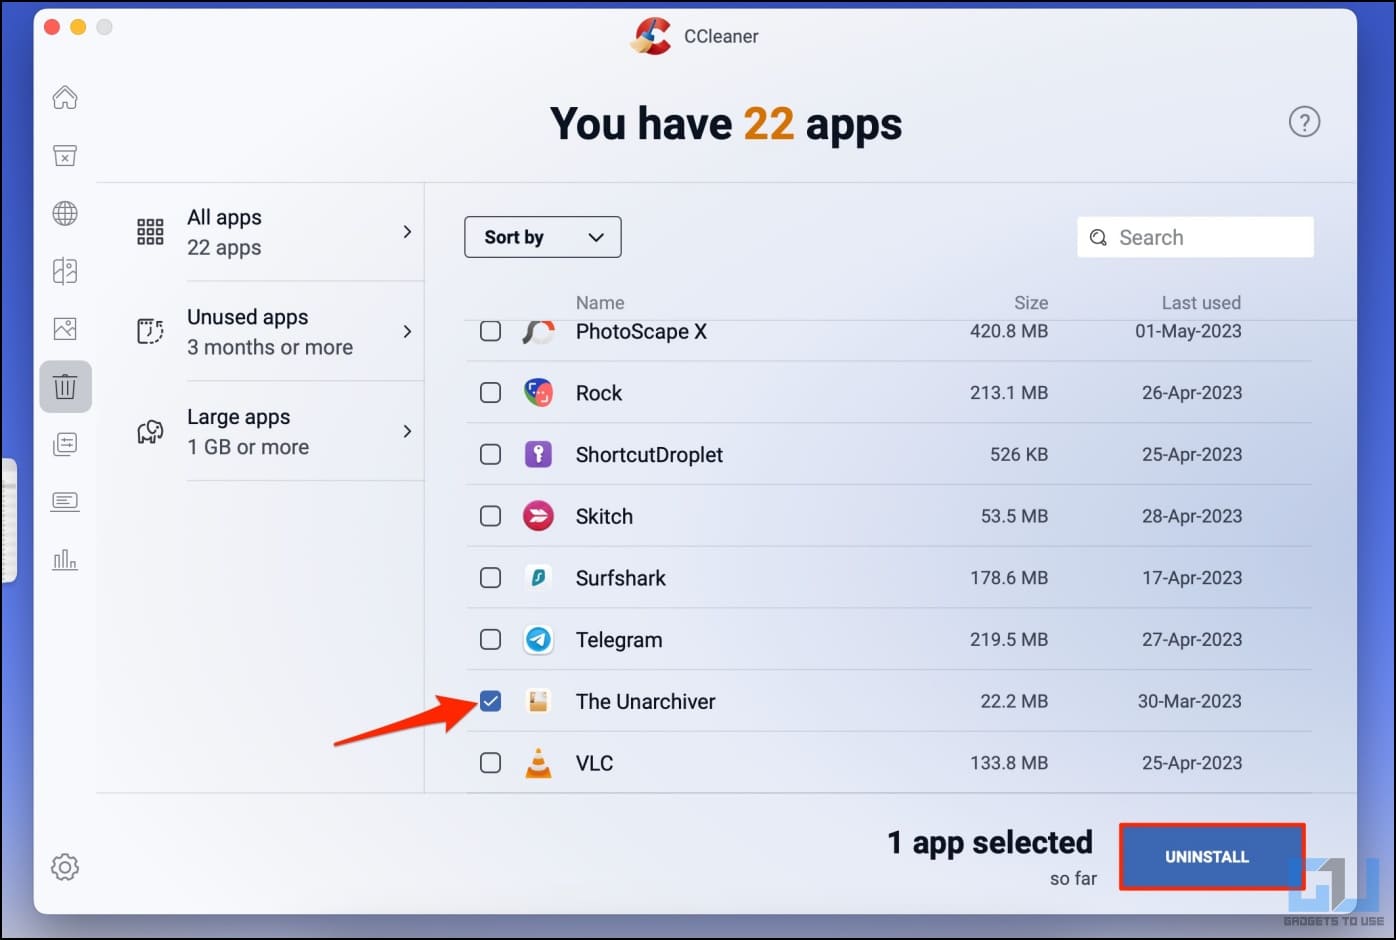Screen dimensions: 1396x940
Task: Click the 133.8 MB size value
Action: click(1009, 763)
